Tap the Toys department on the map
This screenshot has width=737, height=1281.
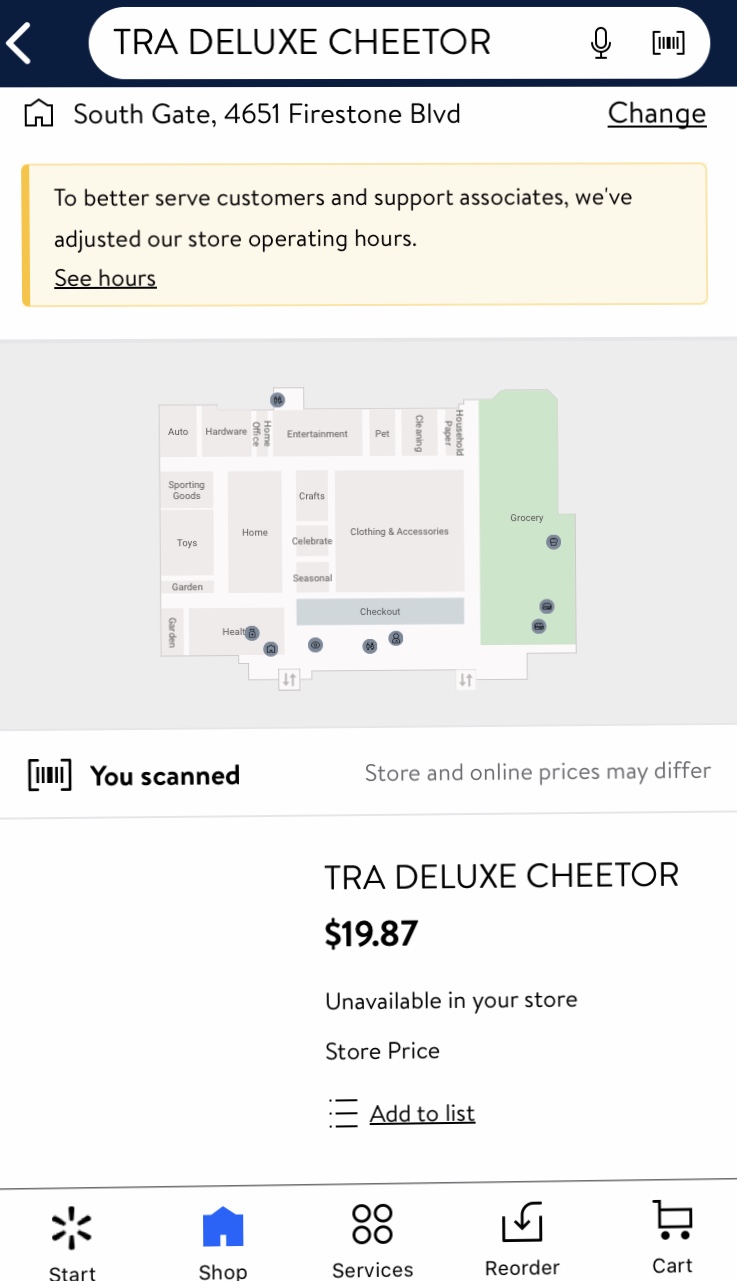[x=187, y=543]
